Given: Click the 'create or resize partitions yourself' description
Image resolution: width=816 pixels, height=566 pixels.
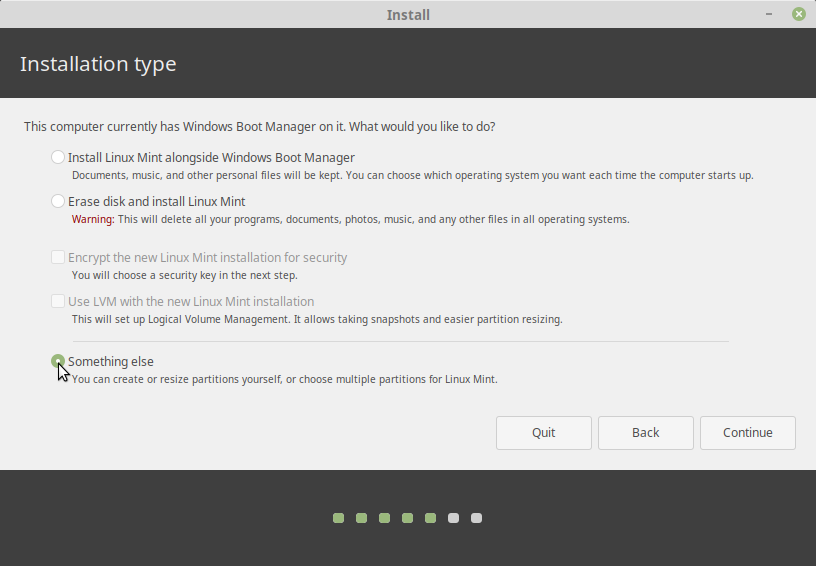Looking at the screenshot, I should pos(285,379).
